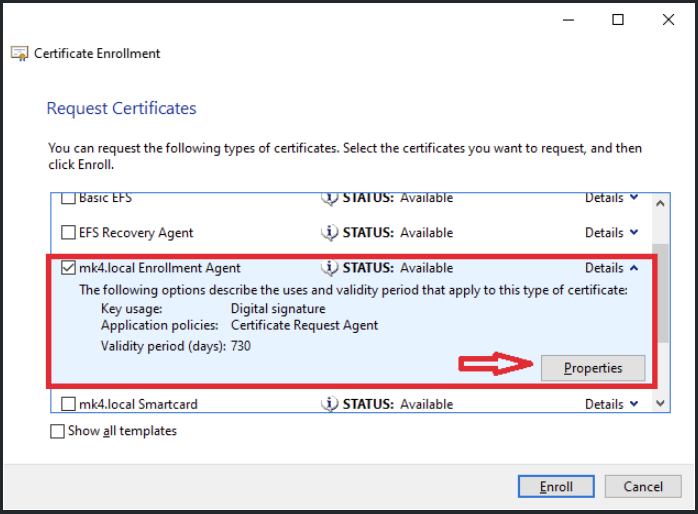Click the EFS Recovery Agent status info icon

point(329,233)
